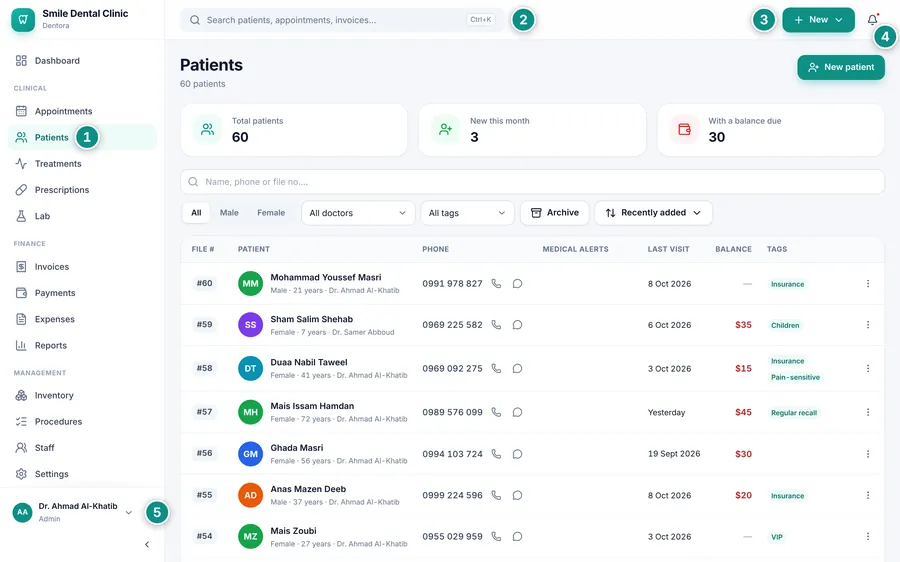Viewport: 900px width, 562px height.
Task: Click the Smile Dental Clinic tooth logo
Action: point(23,20)
